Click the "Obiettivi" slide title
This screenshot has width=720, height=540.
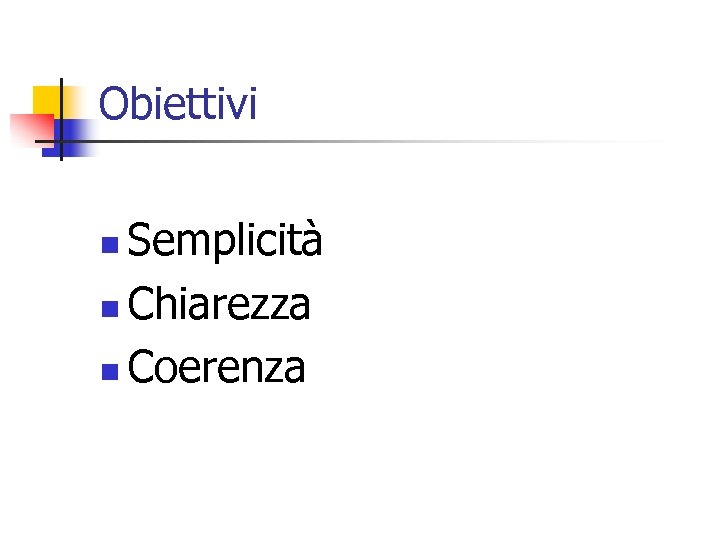179,104
